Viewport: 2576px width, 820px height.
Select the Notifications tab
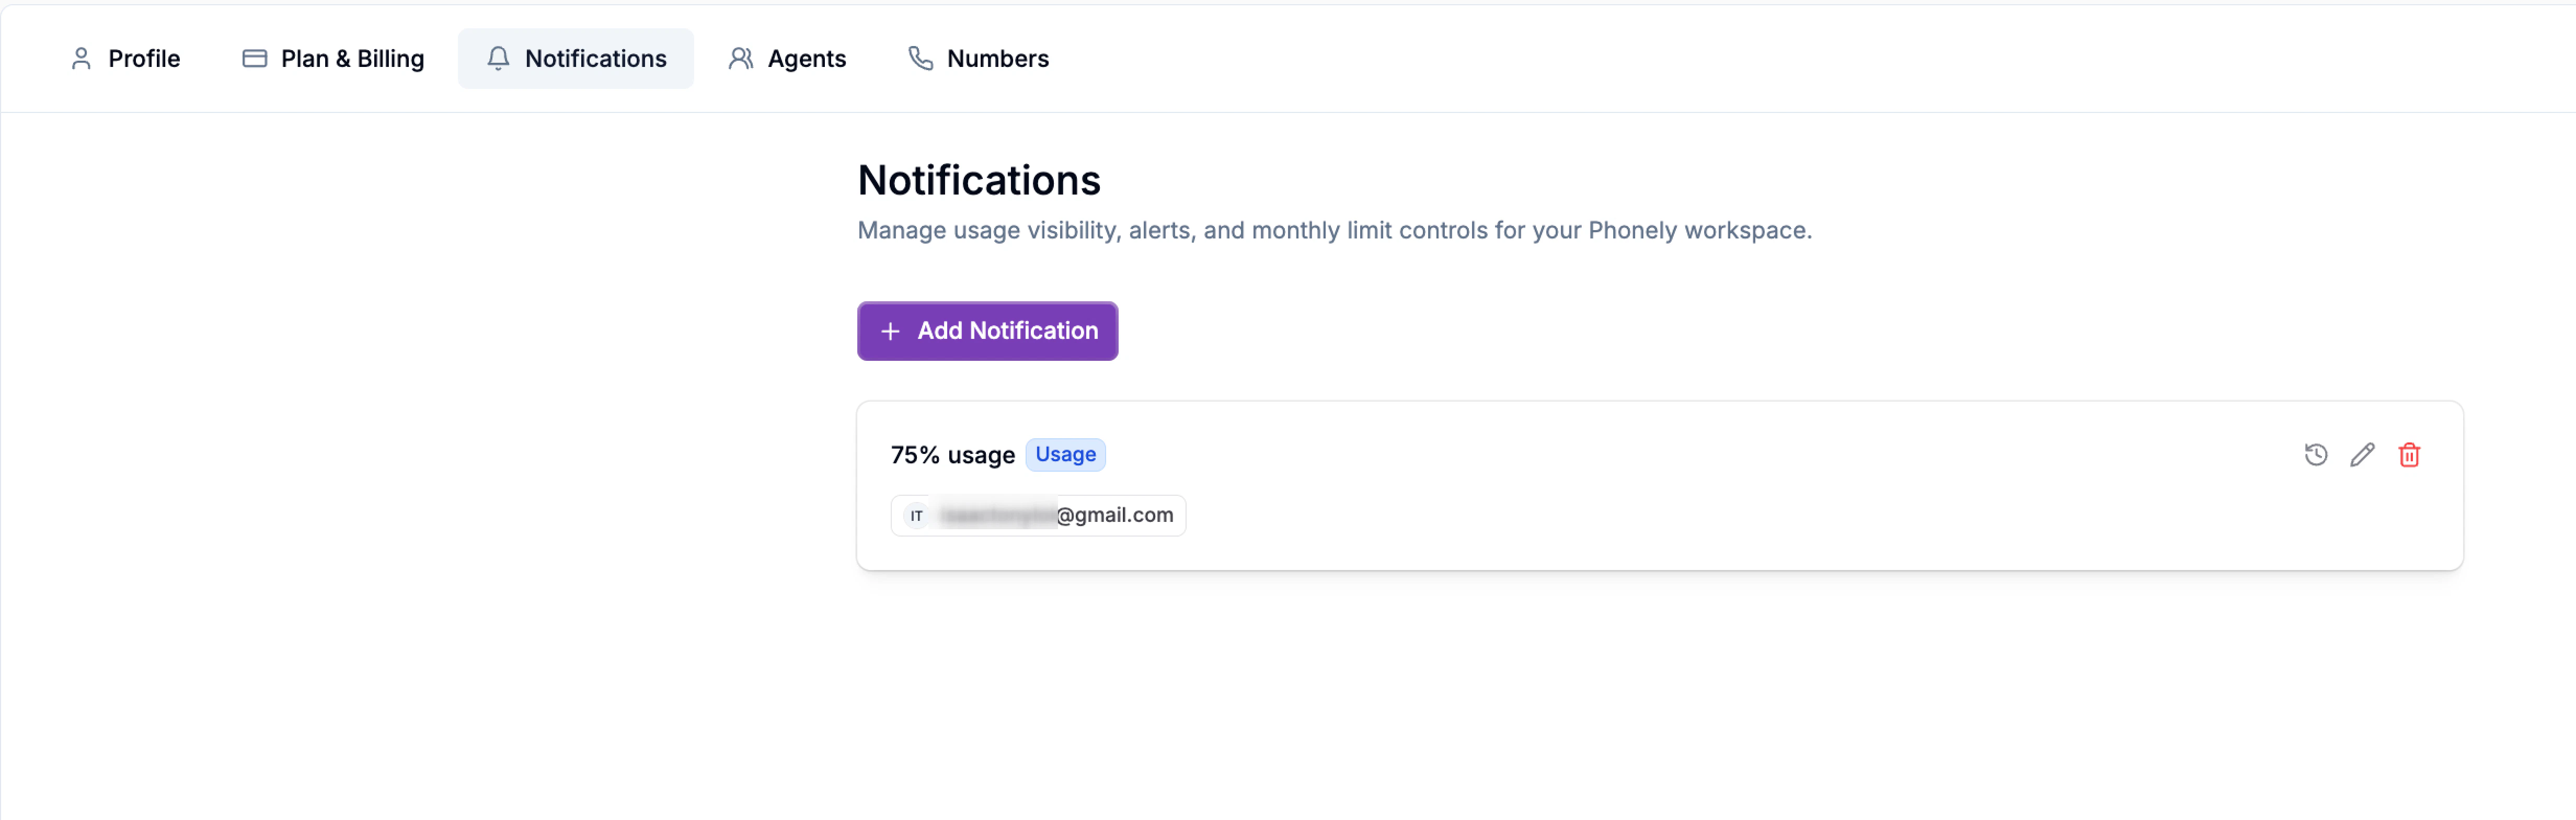pyautogui.click(x=596, y=58)
